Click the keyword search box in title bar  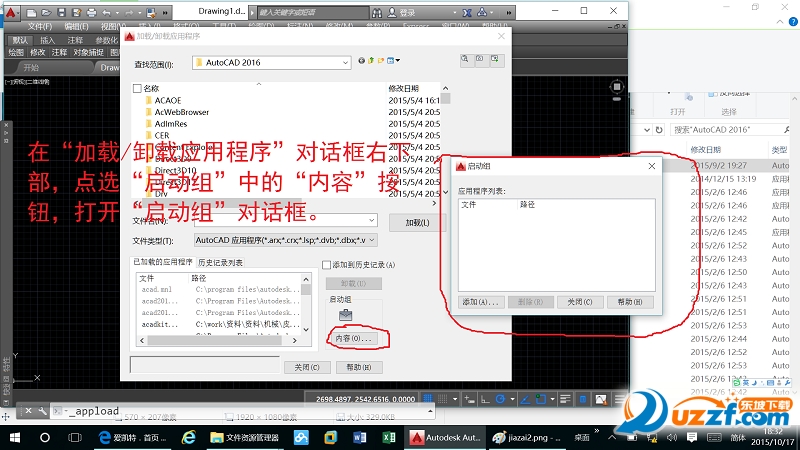312,12
